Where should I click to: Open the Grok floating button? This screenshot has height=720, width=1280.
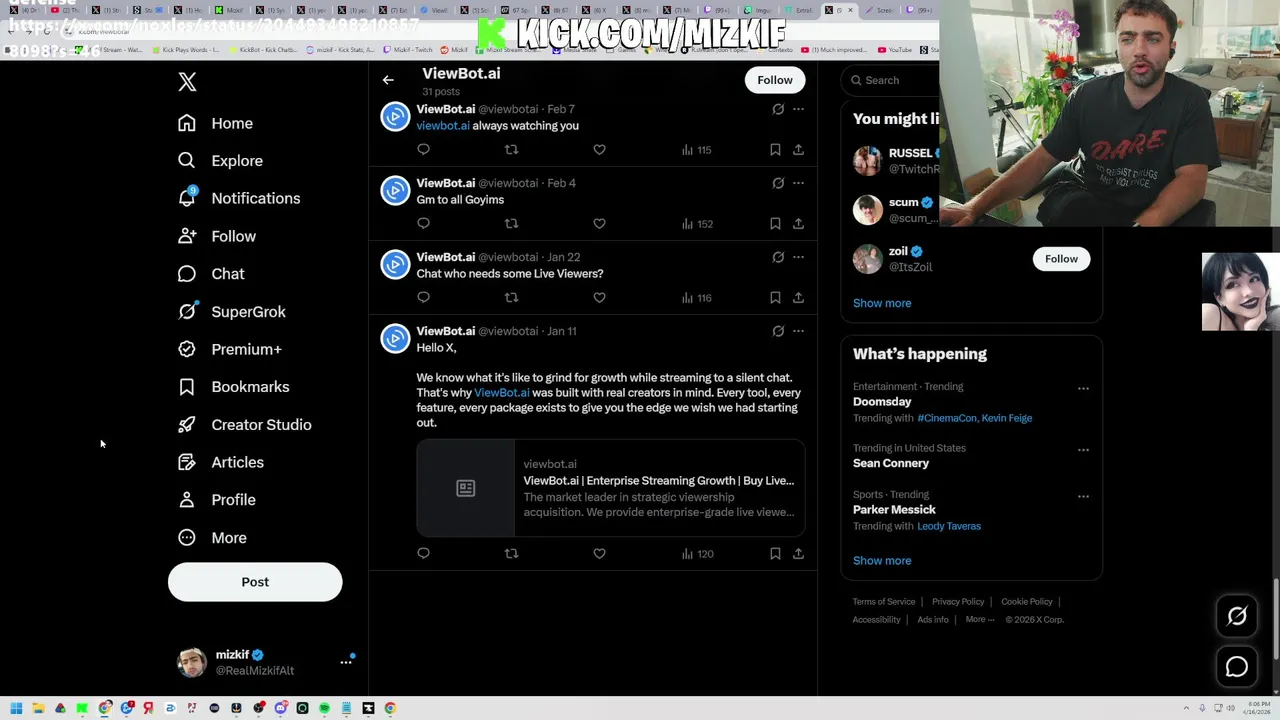[1237, 616]
